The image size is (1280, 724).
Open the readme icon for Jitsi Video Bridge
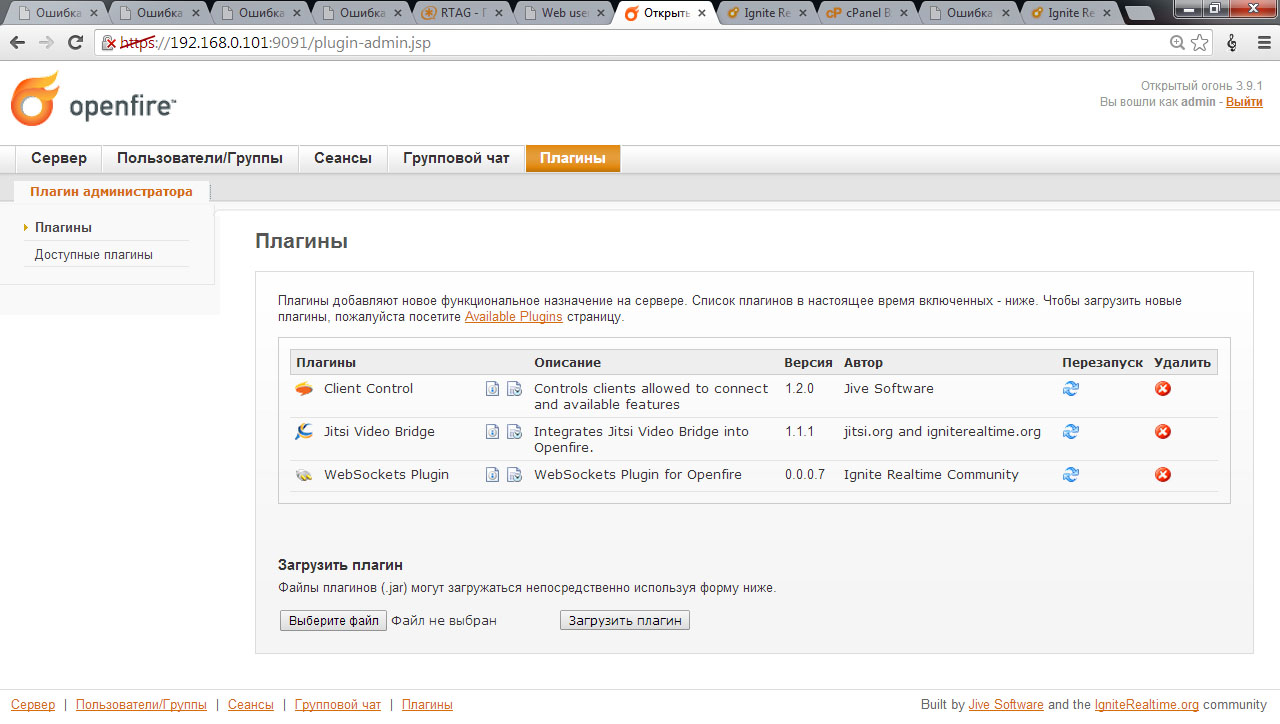492,432
